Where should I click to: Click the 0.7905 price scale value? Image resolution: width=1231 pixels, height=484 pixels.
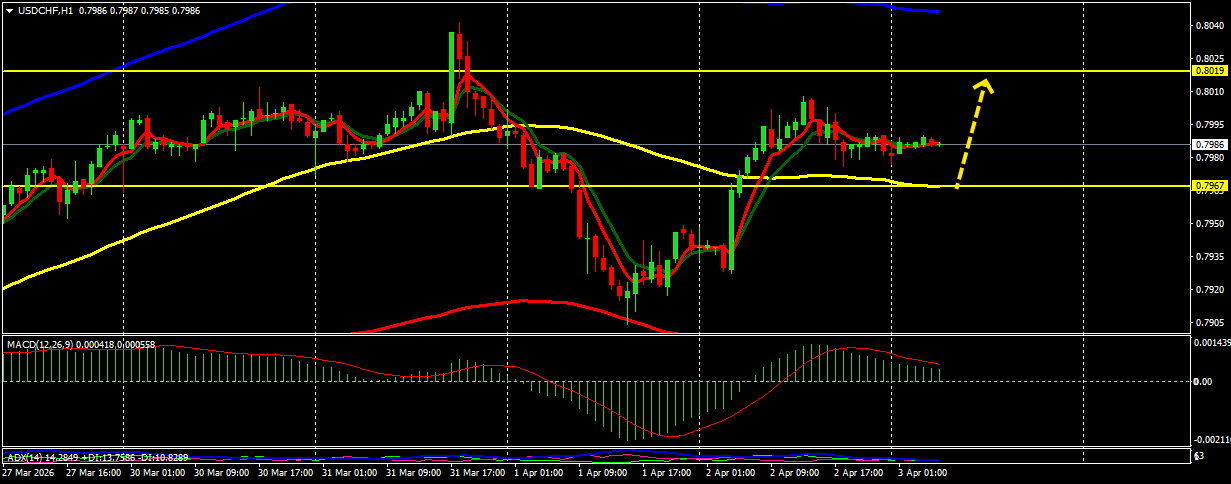pyautogui.click(x=1210, y=323)
